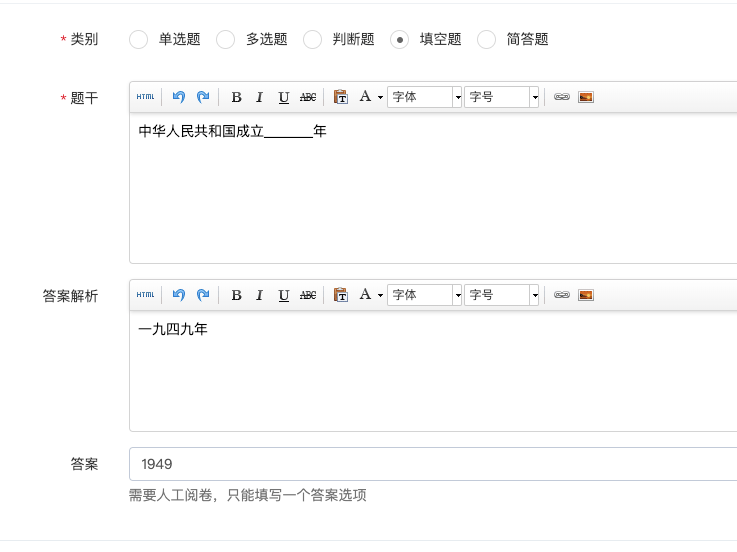Insert hyperlink in 题干 editor
The width and height of the screenshot is (737, 552).
pos(562,97)
